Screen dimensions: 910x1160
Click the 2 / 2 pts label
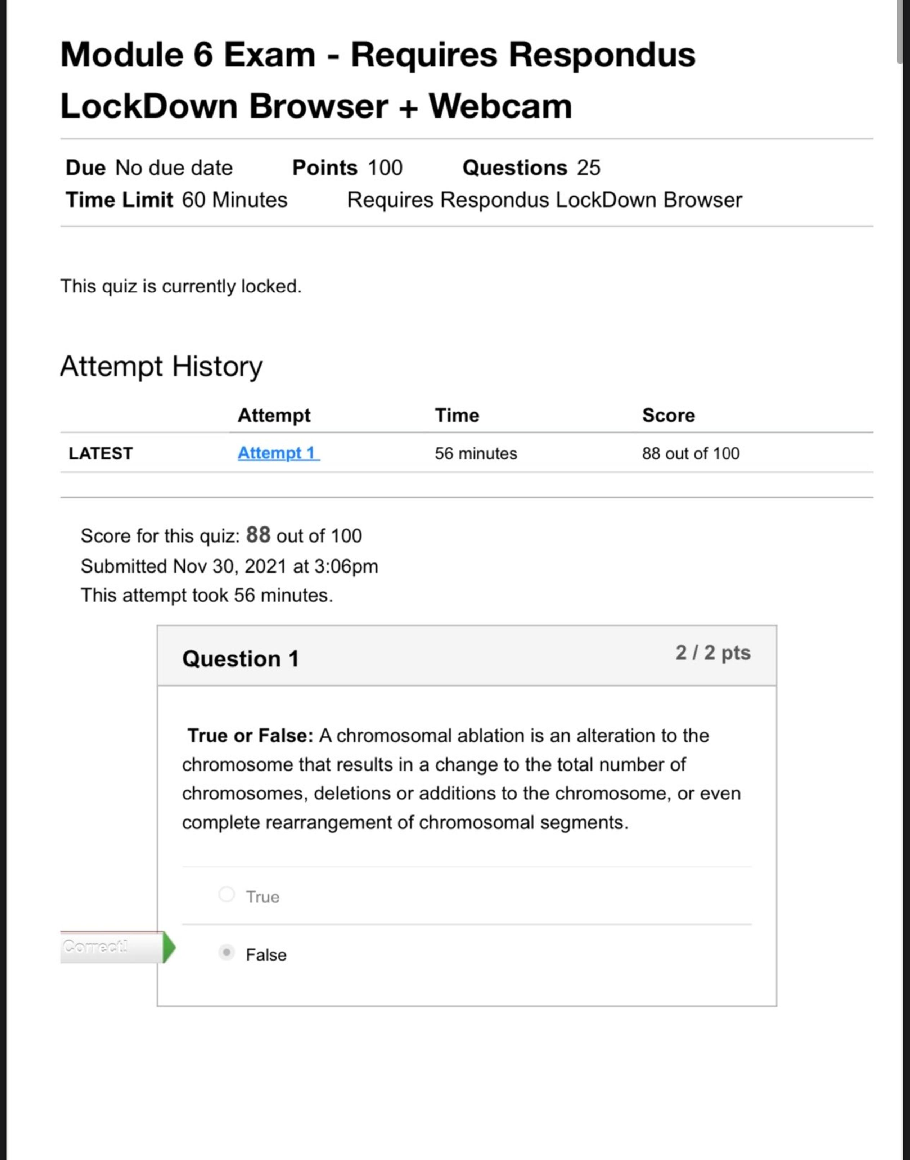[x=712, y=653]
